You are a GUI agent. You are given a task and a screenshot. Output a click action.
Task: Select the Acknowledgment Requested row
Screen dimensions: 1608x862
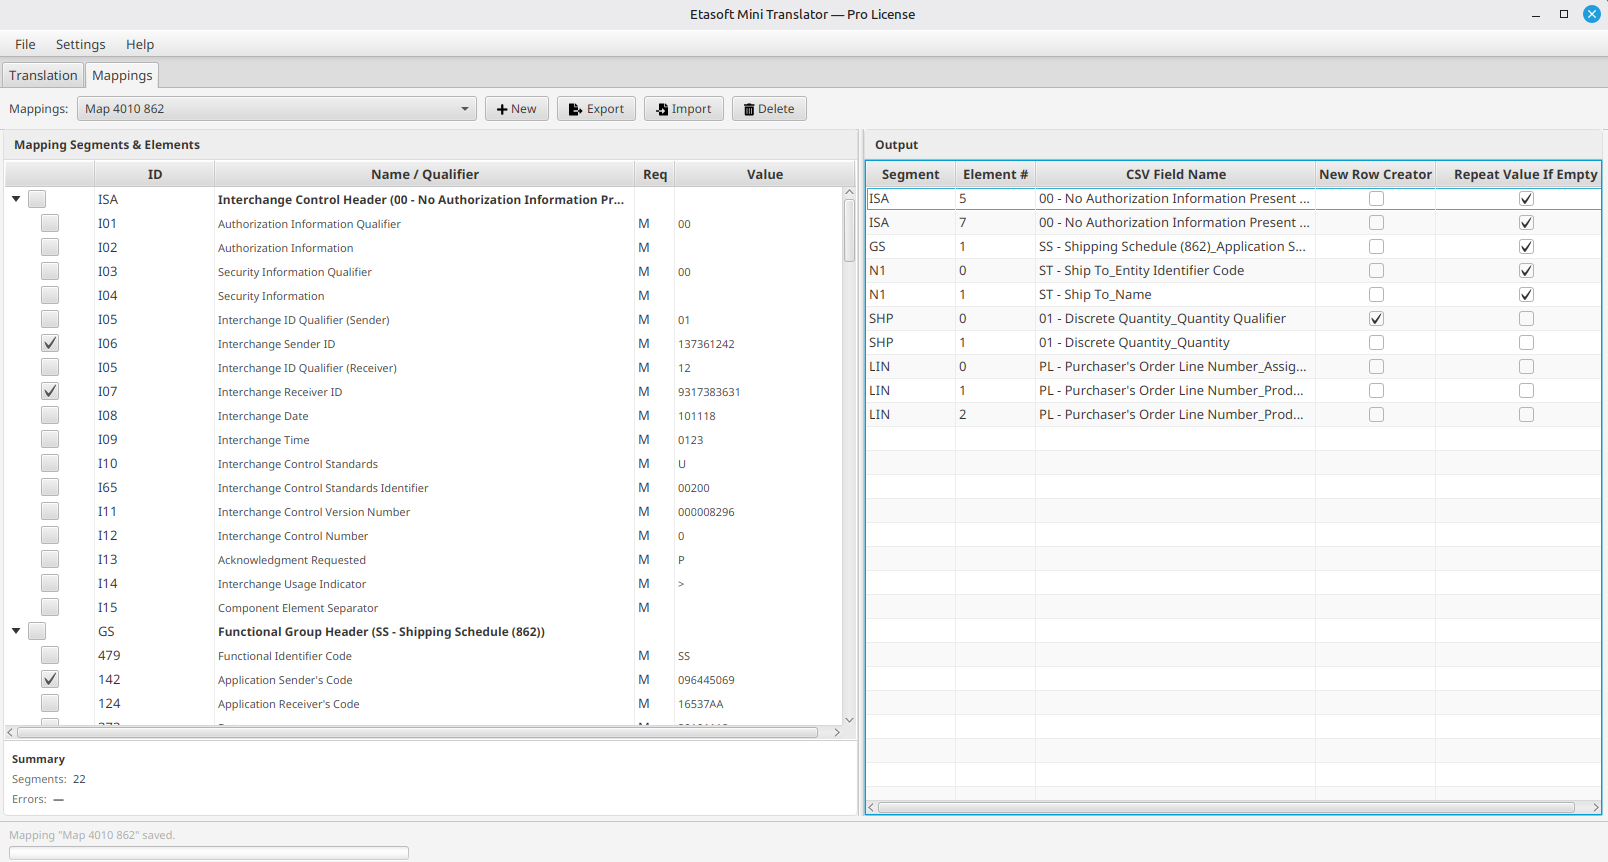pos(424,559)
